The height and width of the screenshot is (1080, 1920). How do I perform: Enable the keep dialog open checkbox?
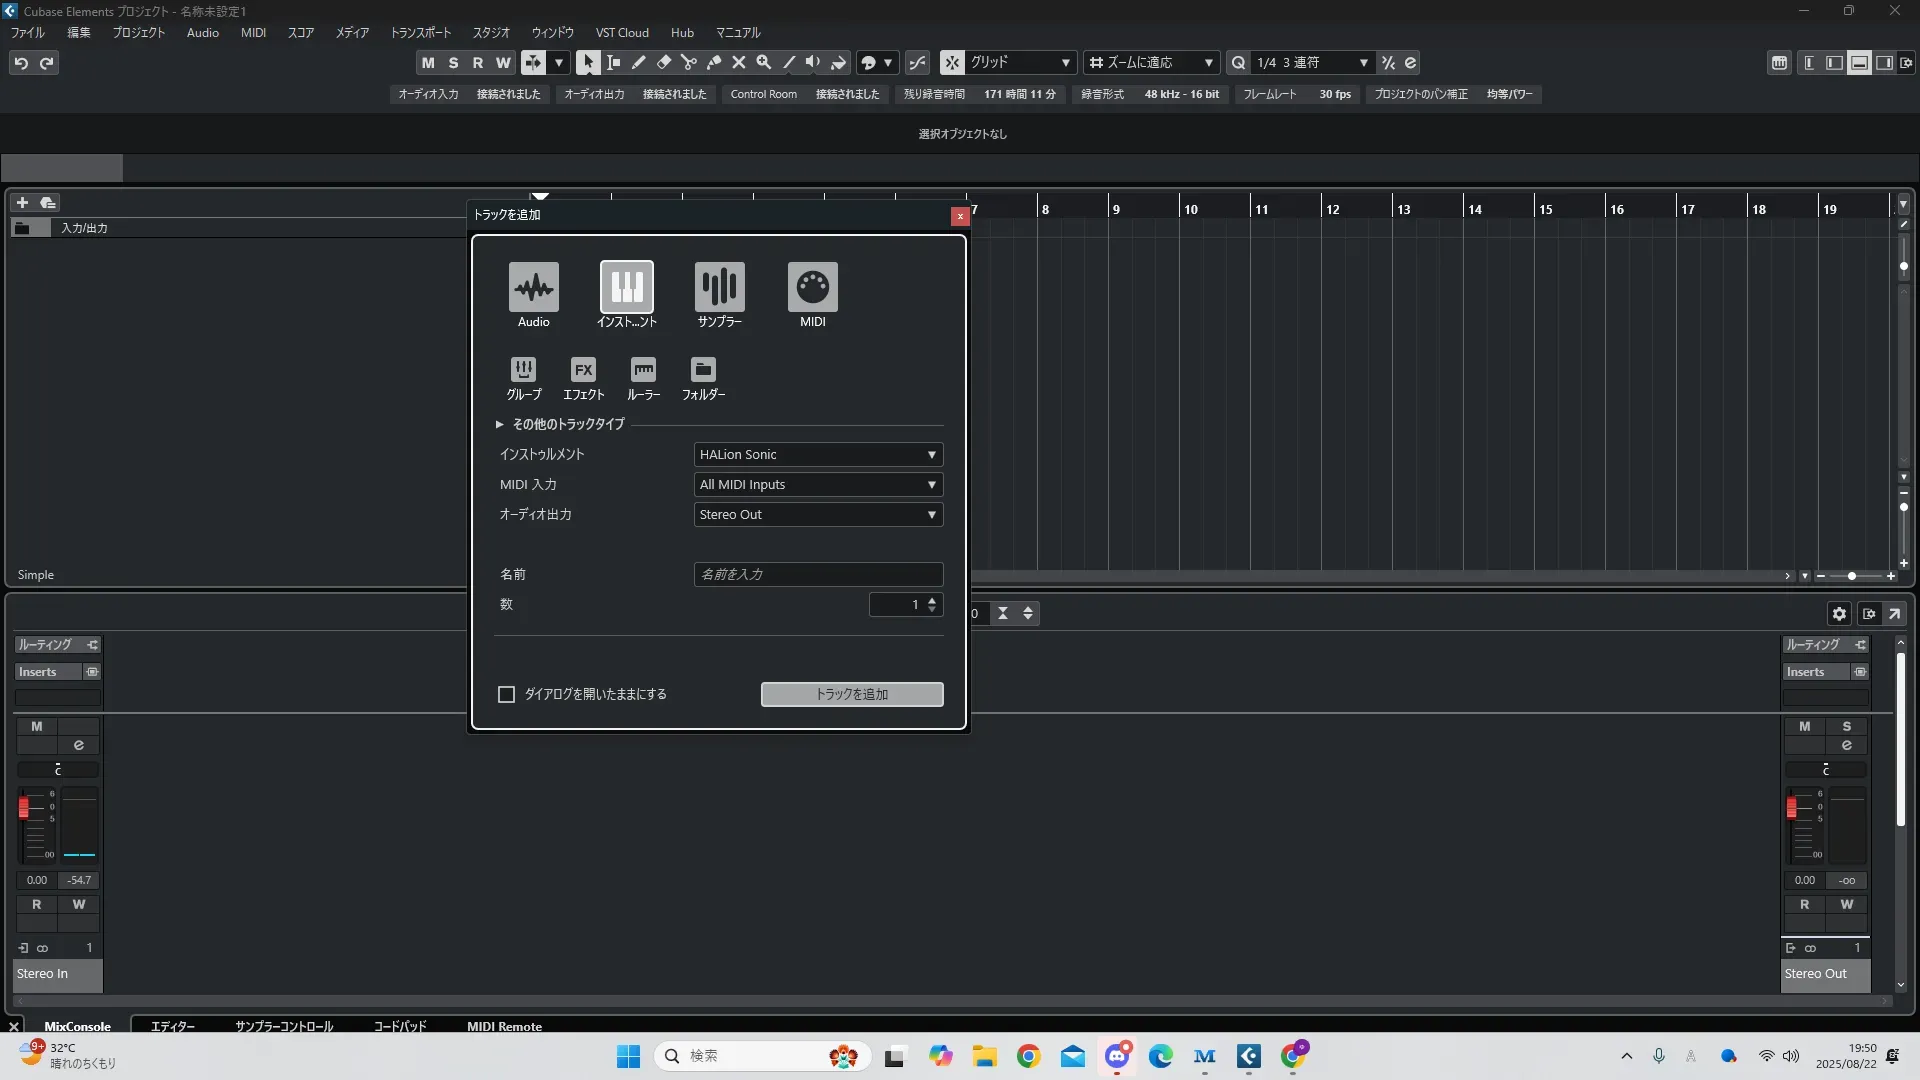pos(507,694)
